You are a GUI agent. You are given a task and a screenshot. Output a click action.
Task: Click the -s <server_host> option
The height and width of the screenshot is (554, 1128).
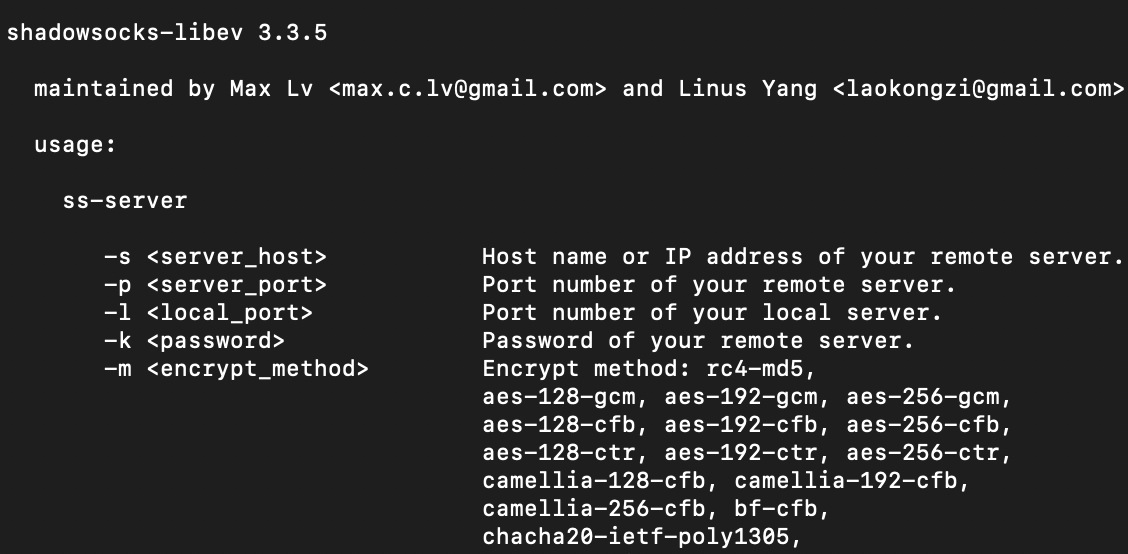coord(216,257)
